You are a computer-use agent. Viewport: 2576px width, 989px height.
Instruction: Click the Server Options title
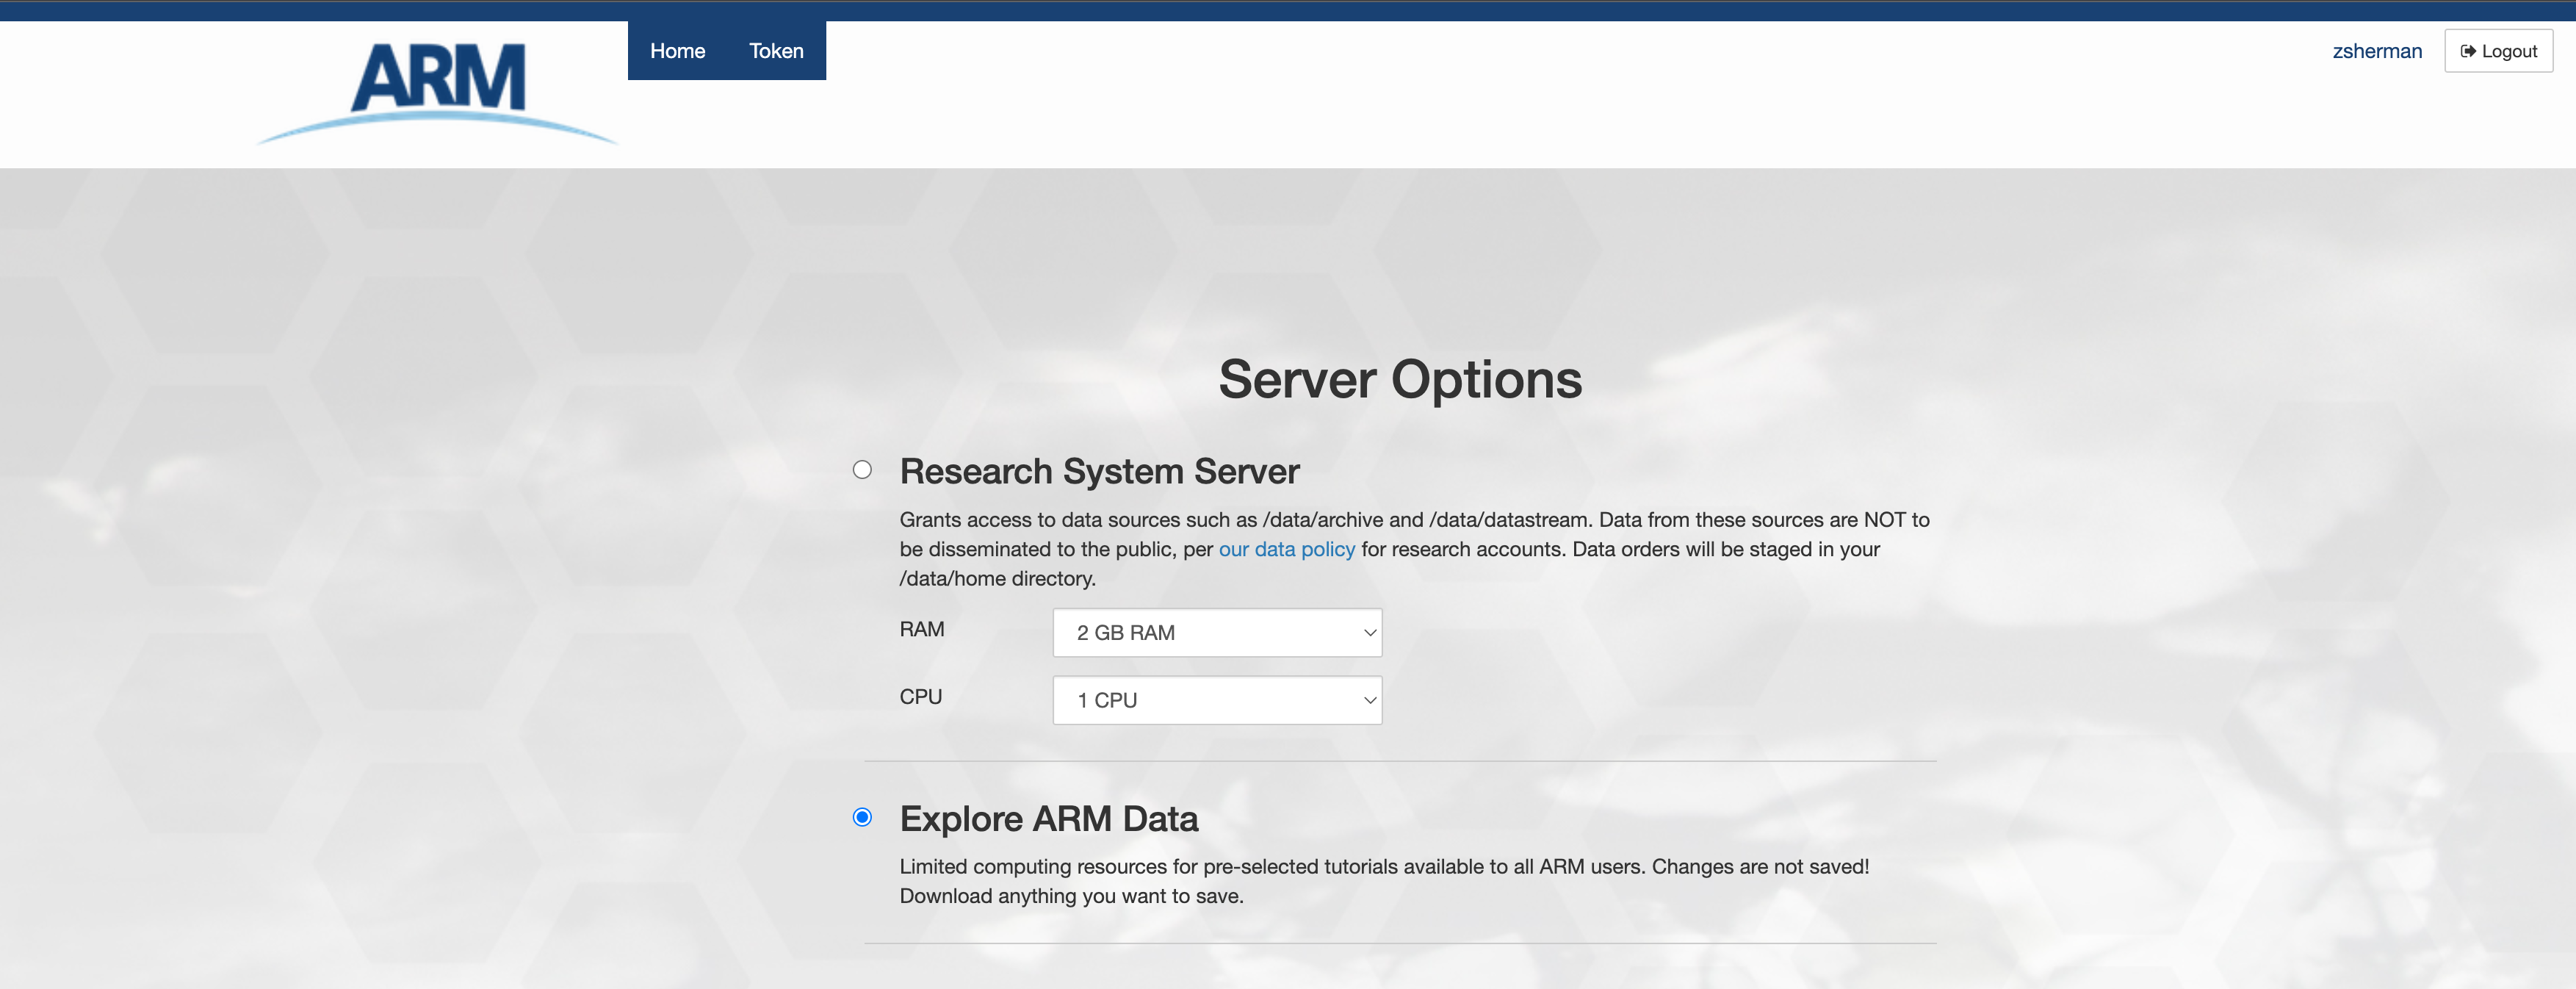click(x=1400, y=380)
